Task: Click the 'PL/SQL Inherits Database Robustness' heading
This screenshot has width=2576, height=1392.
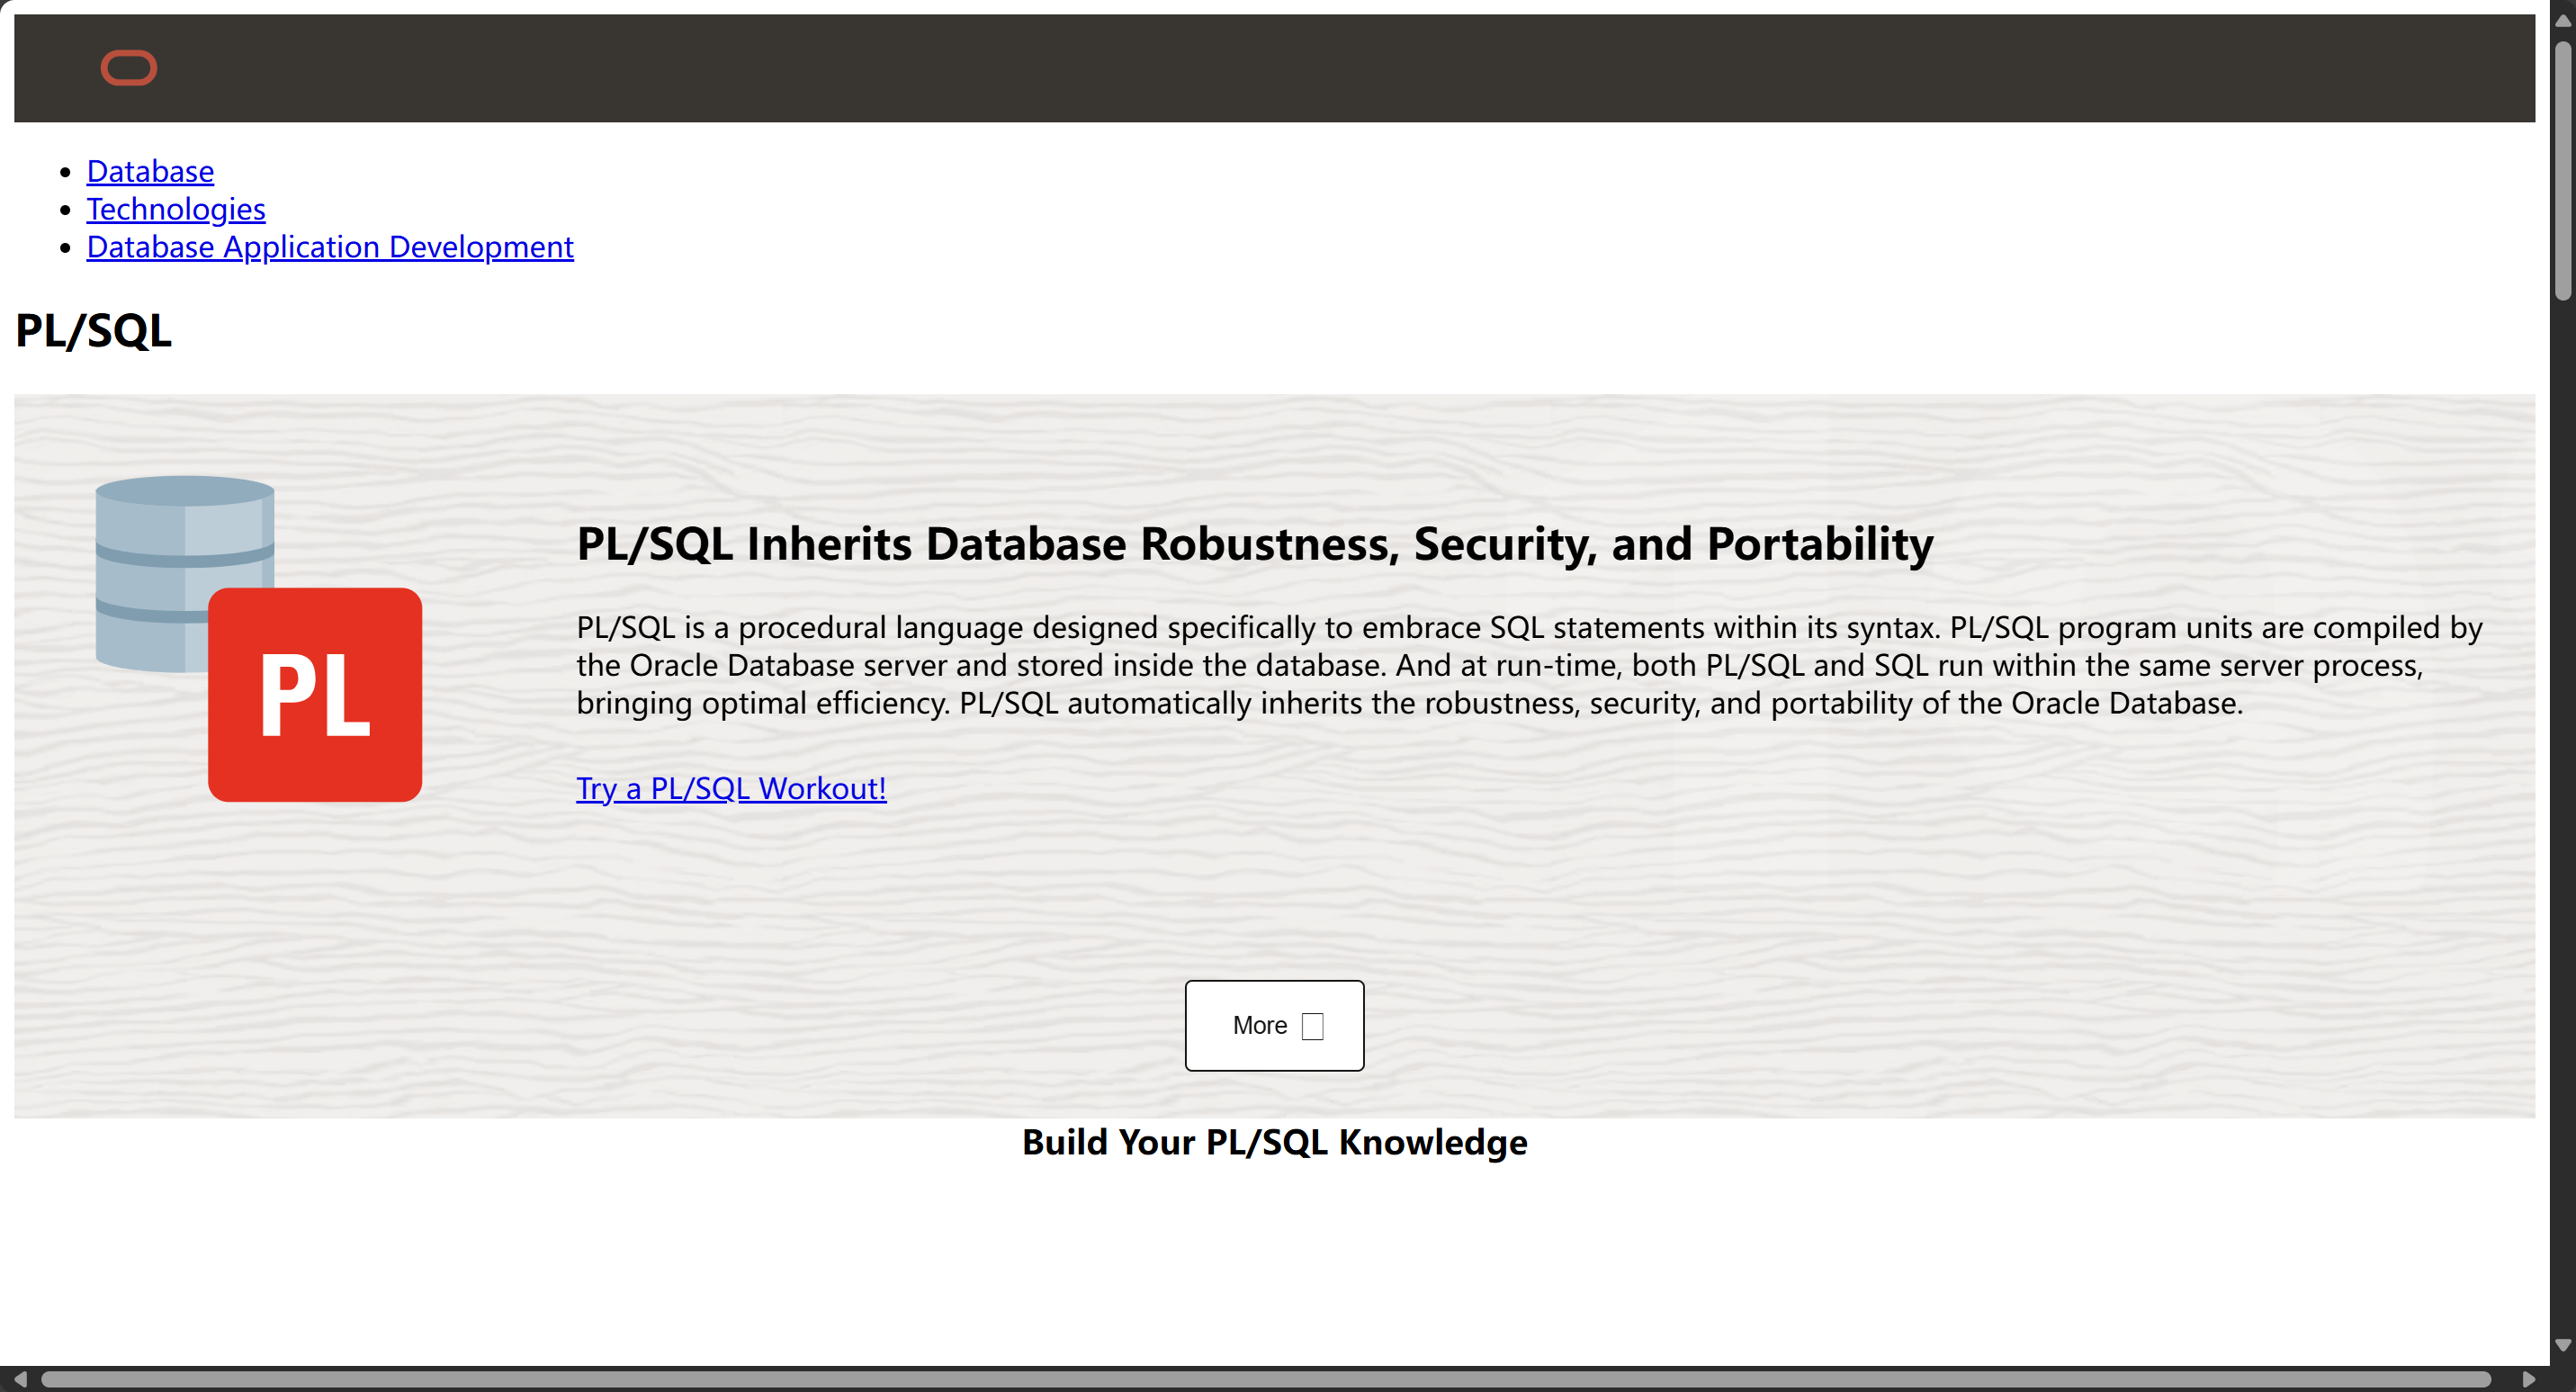Action: pos(1255,544)
